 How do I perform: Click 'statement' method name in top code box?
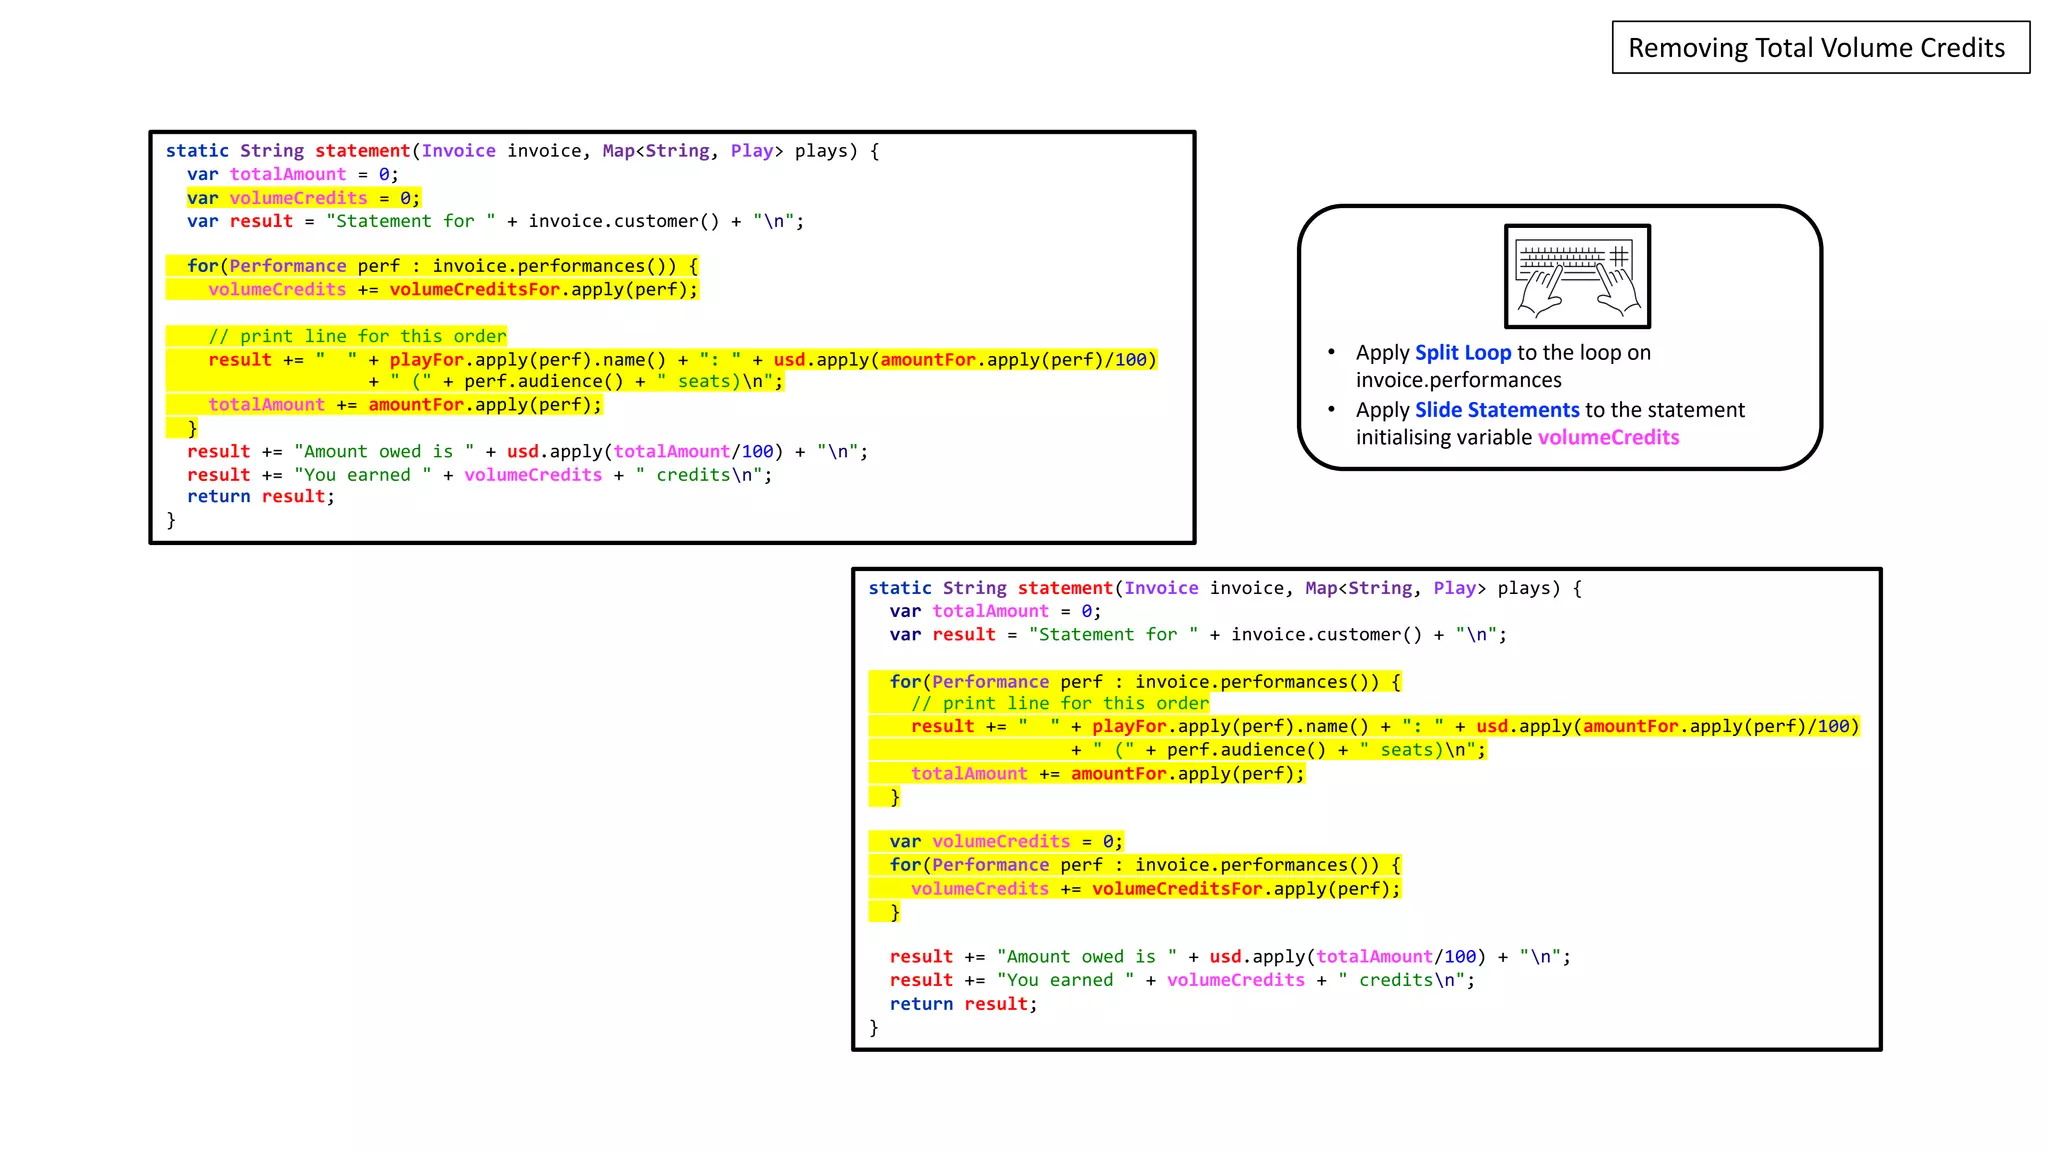(362, 151)
